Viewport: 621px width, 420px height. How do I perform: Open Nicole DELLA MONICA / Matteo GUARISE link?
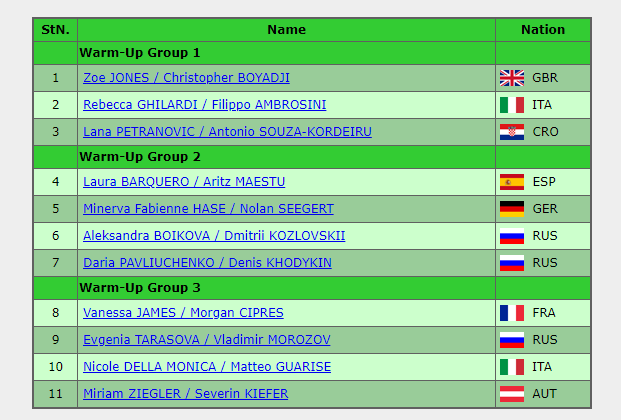click(207, 367)
